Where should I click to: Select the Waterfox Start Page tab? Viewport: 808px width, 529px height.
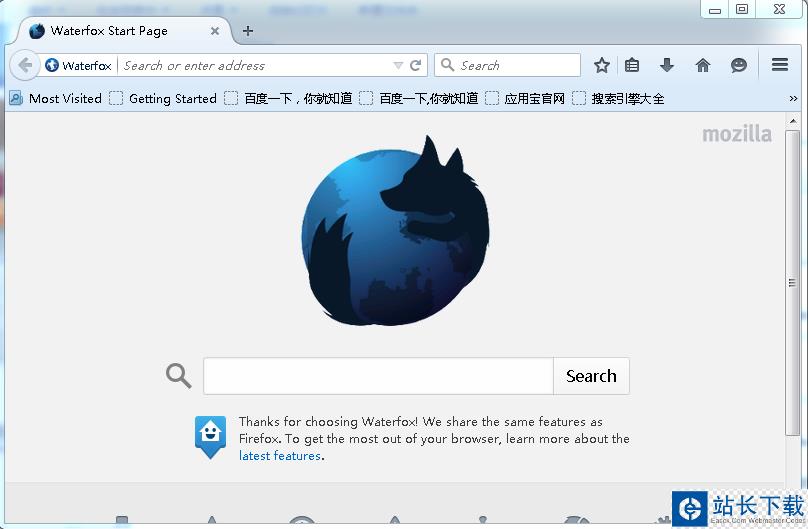pyautogui.click(x=110, y=31)
